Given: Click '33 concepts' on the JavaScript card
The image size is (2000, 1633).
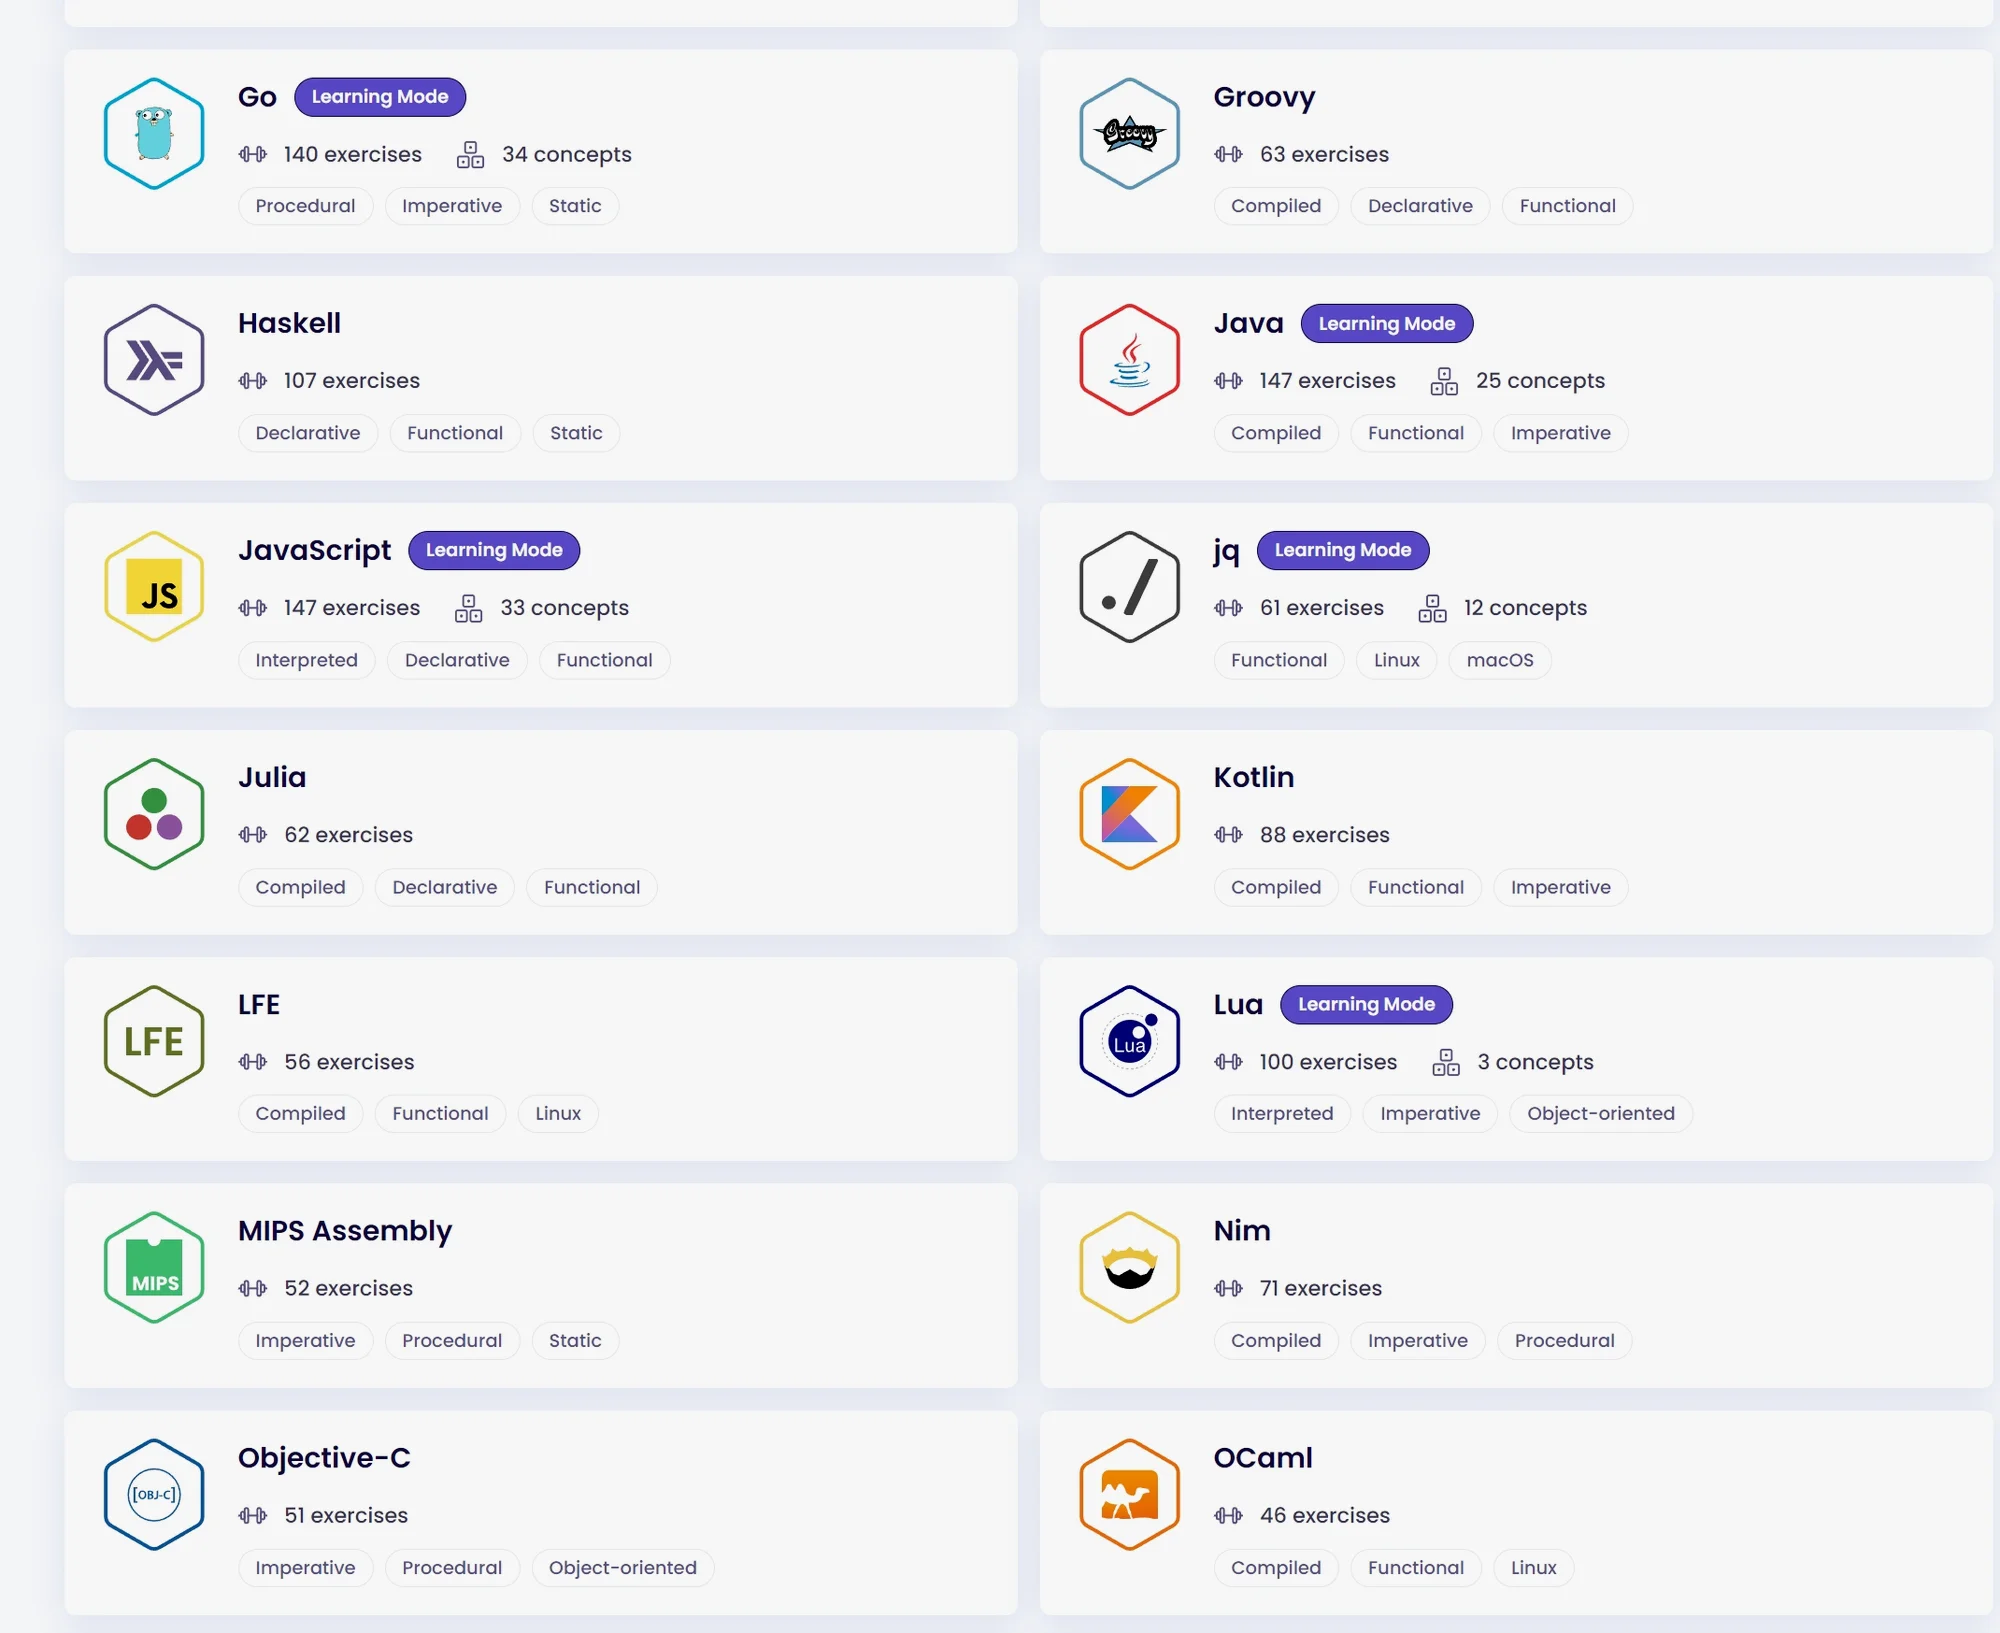Looking at the screenshot, I should tap(564, 608).
